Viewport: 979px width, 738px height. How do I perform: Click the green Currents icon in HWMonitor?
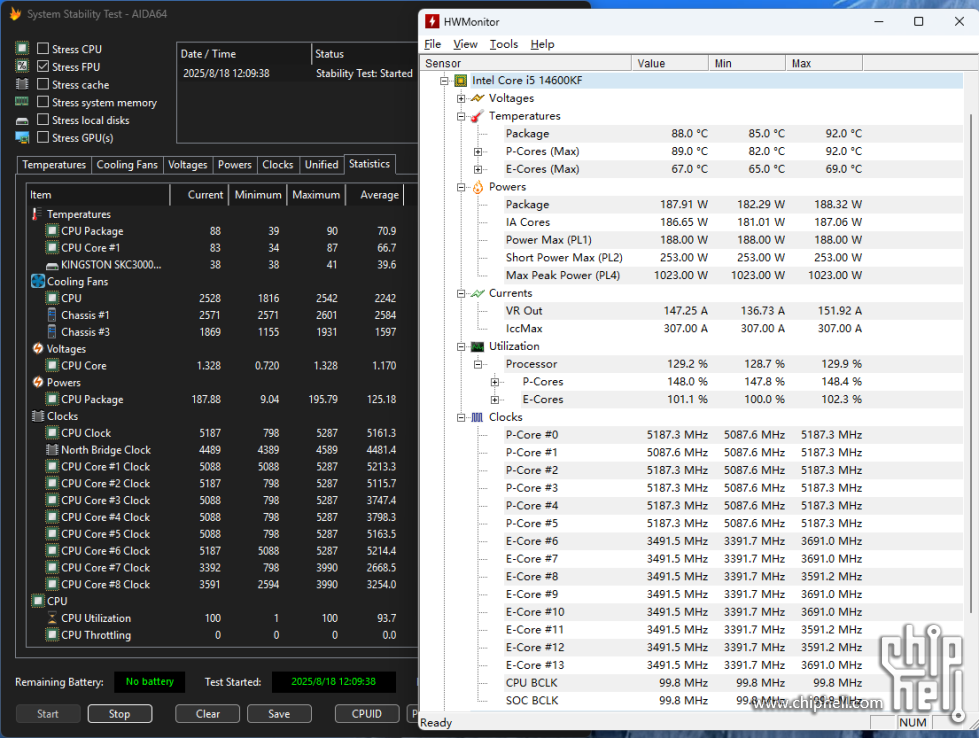[478, 293]
